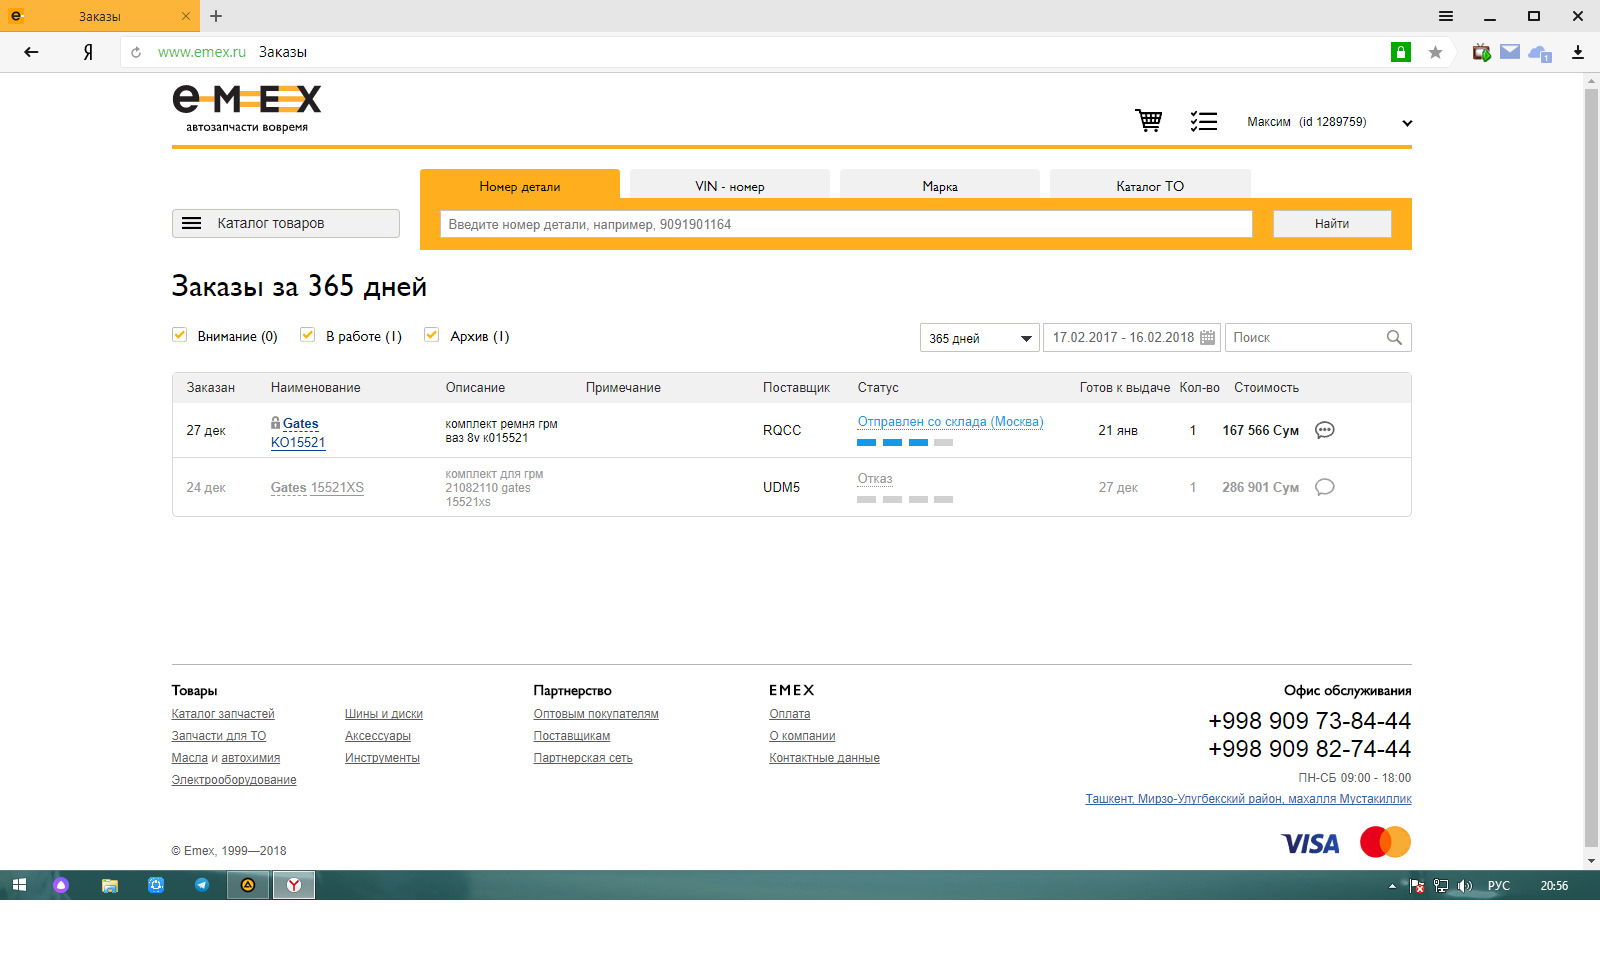Click the grey progress bar under Отказ
The image size is (1600, 960).
tap(905, 499)
